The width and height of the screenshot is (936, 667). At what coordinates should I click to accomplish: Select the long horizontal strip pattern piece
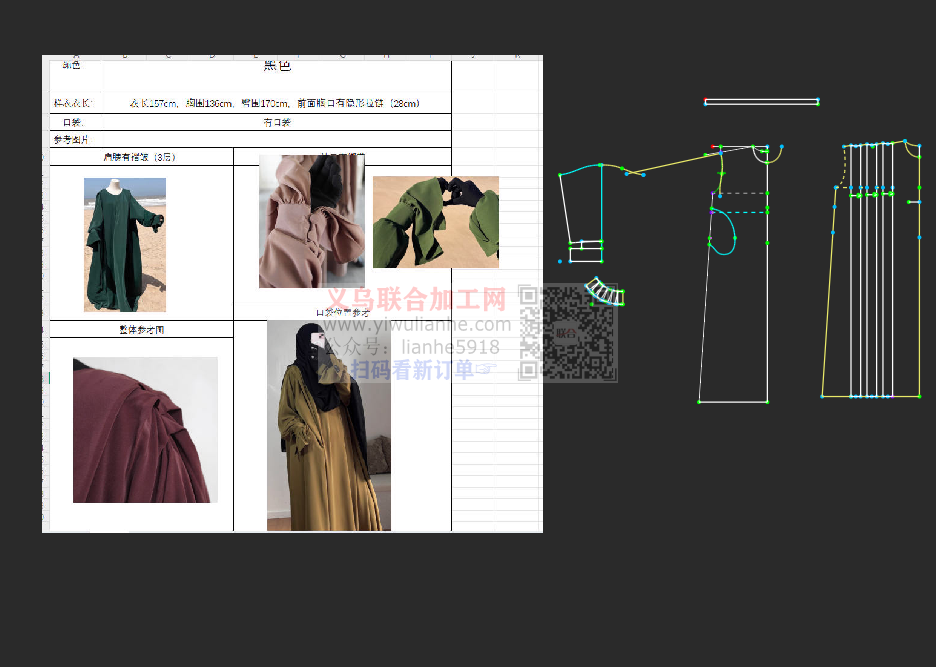761,101
